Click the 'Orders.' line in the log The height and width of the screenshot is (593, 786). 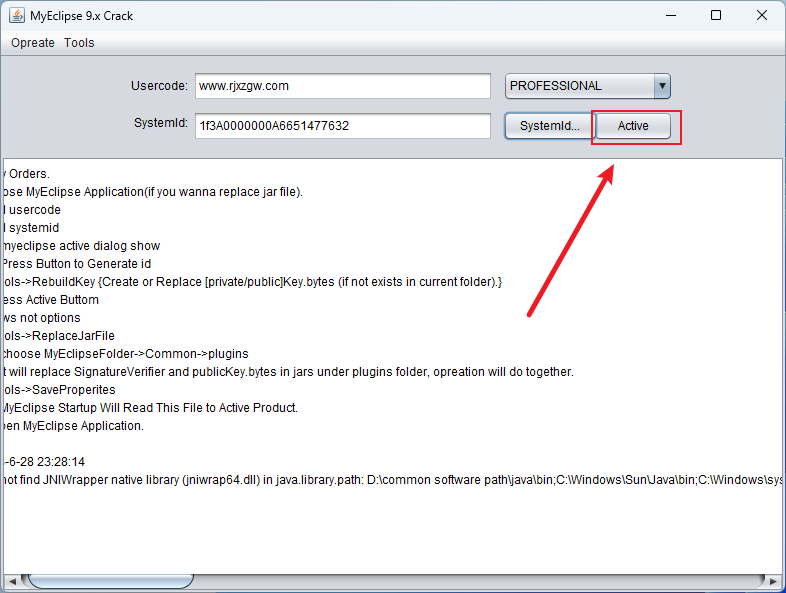pos(27,174)
